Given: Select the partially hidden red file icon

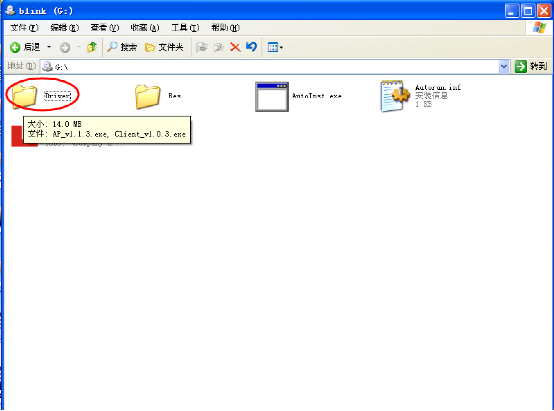Looking at the screenshot, I should [x=17, y=136].
